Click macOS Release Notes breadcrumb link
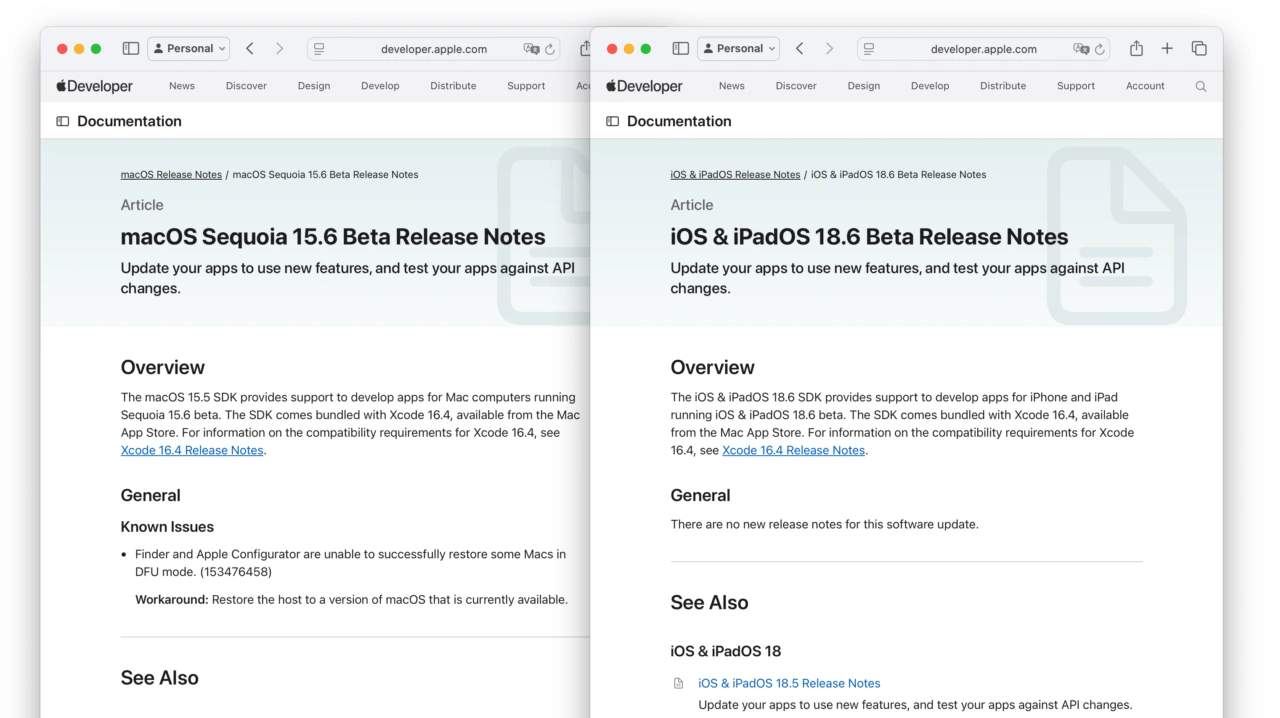The width and height of the screenshot is (1280, 718). (171, 174)
